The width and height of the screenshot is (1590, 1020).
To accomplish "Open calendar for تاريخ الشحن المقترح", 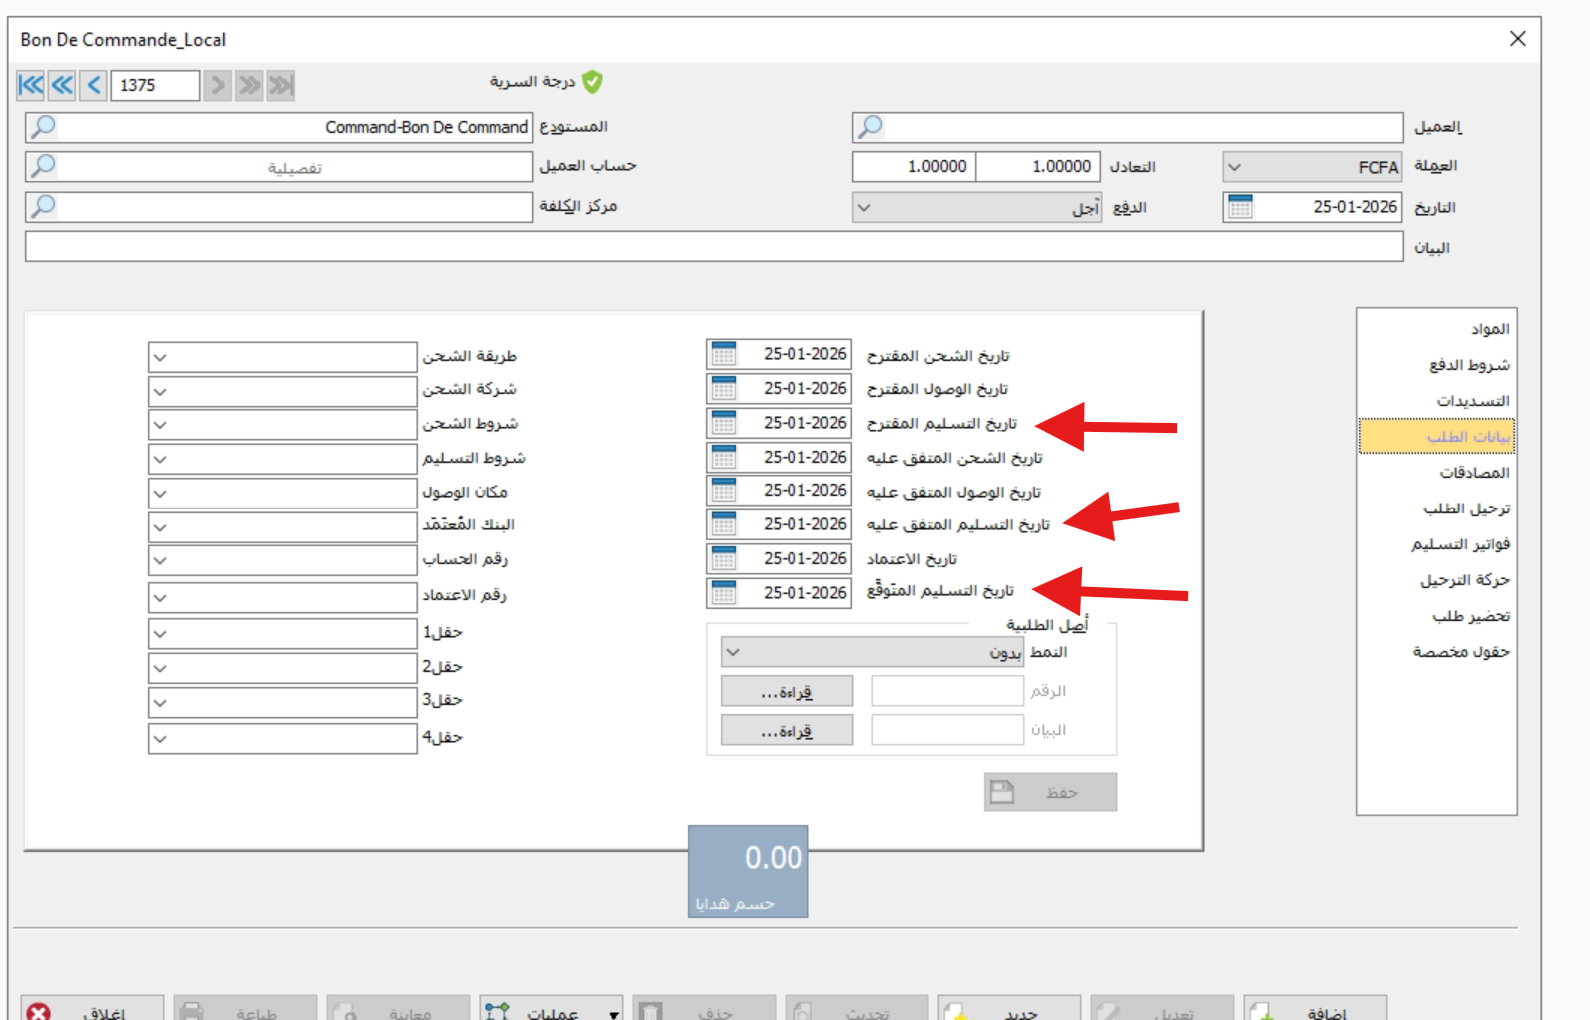I will 724,354.
